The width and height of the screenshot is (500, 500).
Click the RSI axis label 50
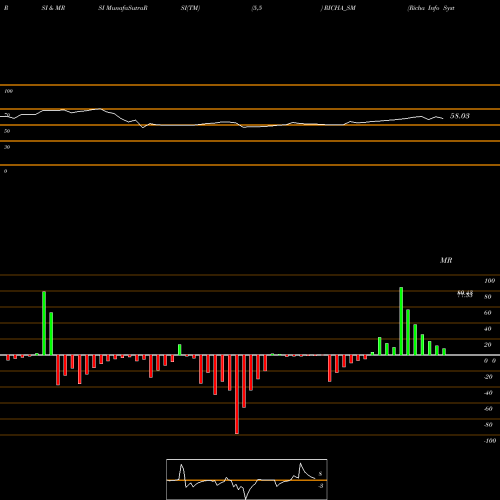tap(7, 131)
